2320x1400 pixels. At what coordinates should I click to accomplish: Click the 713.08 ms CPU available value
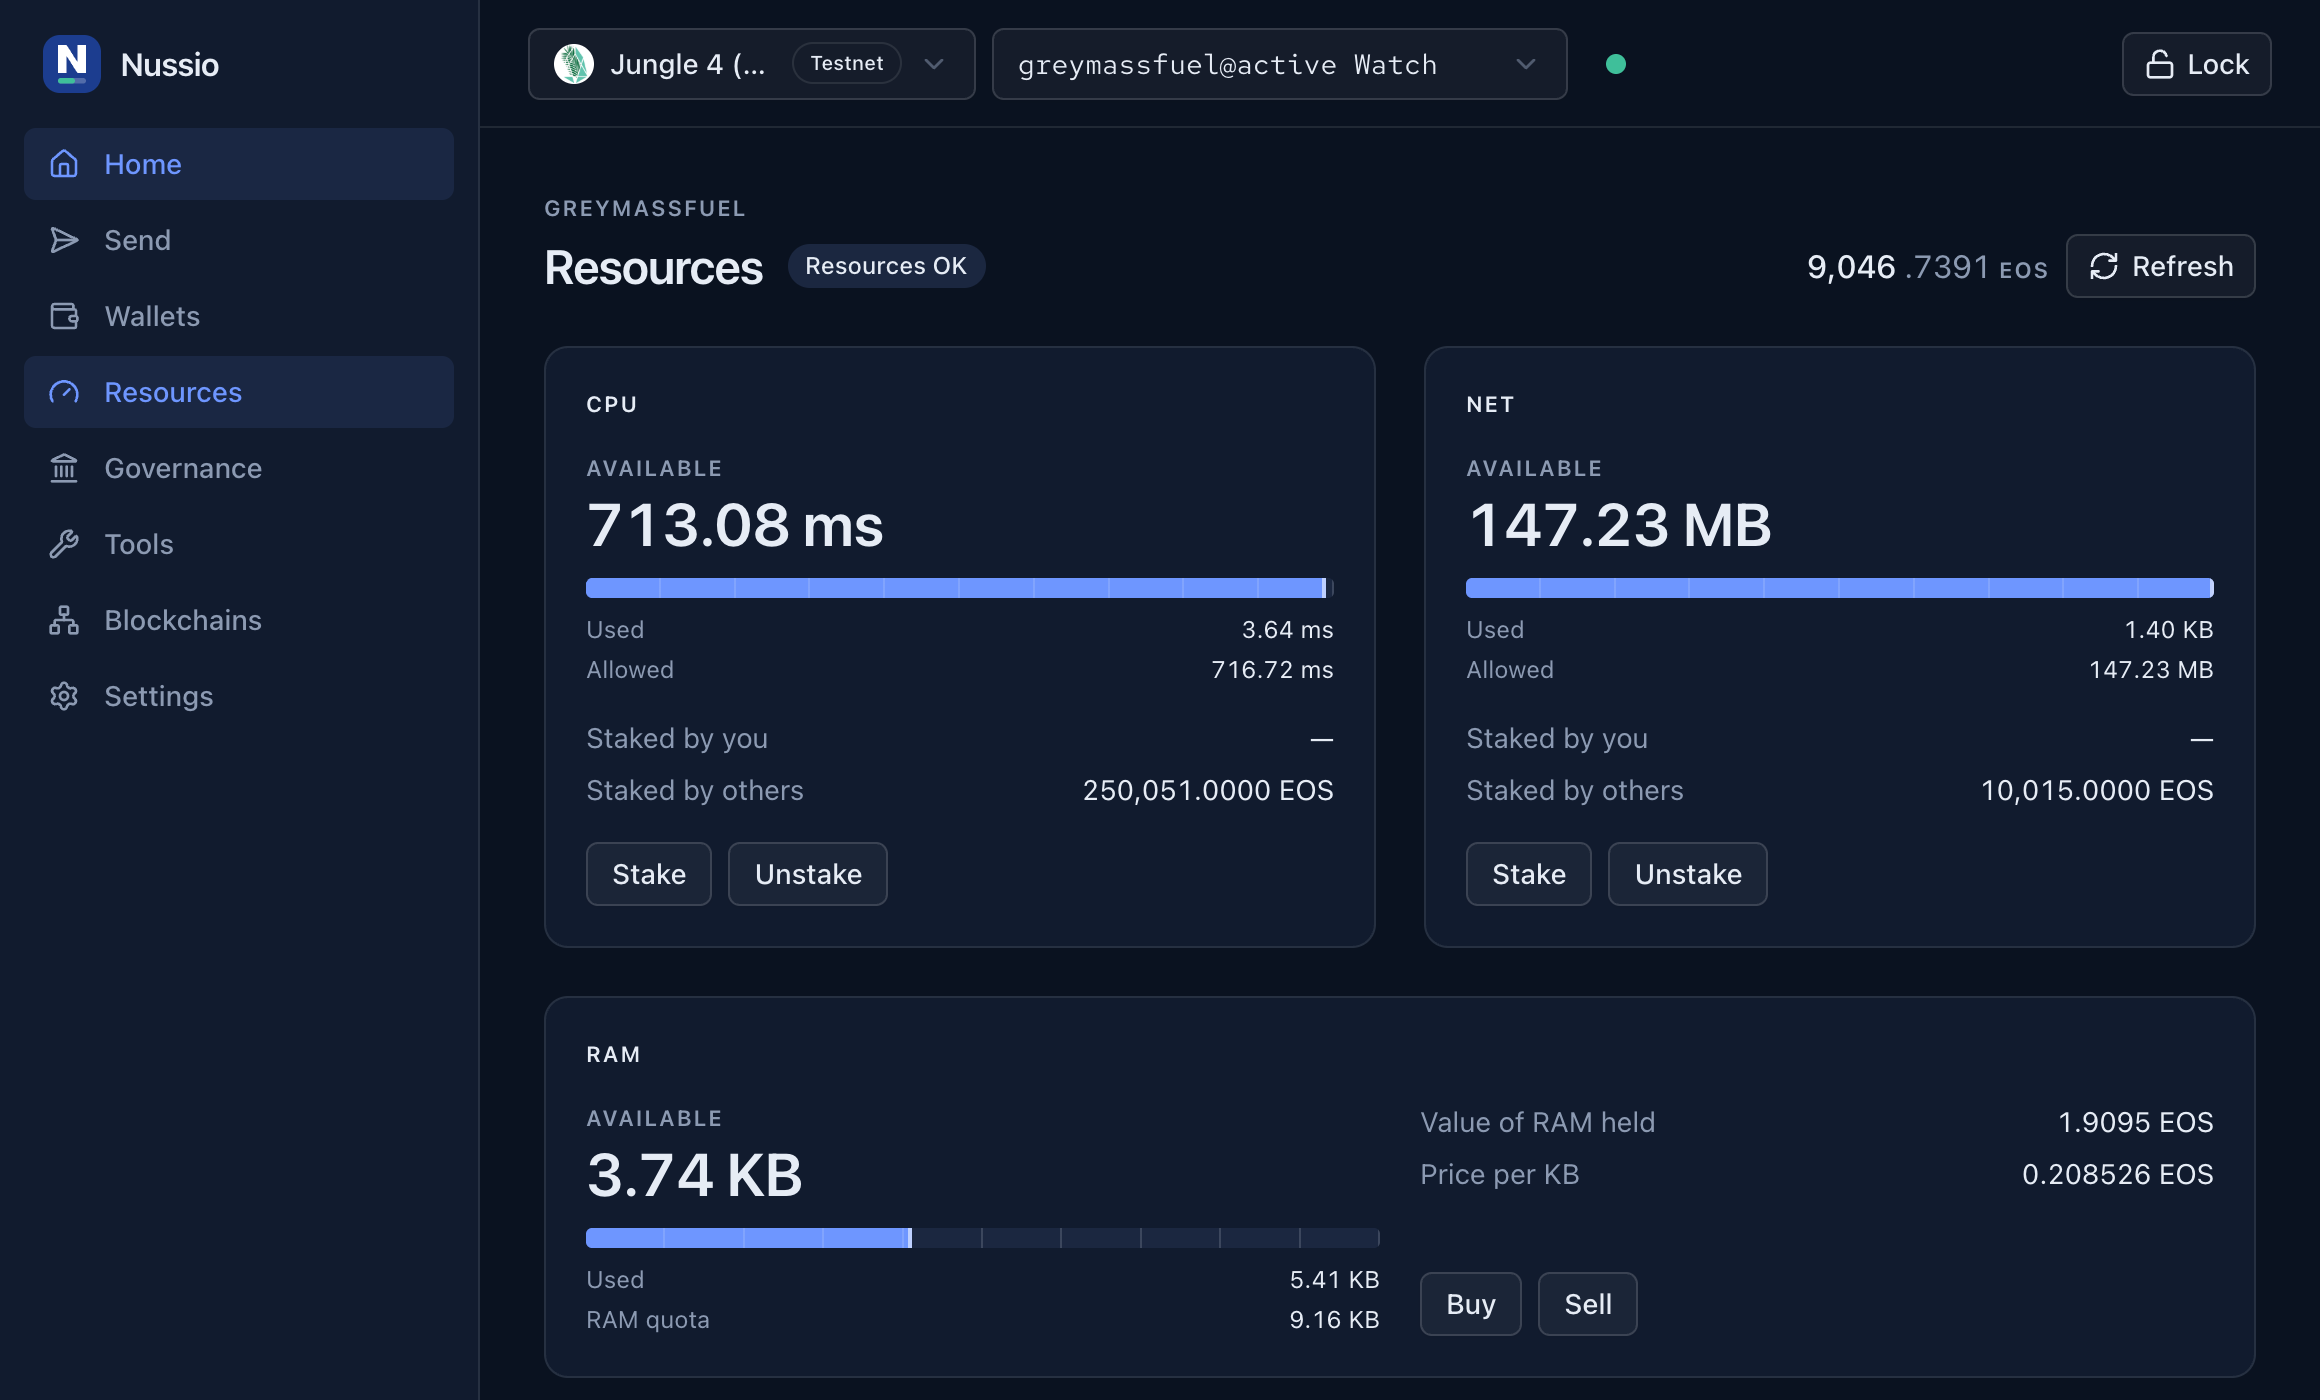point(735,525)
